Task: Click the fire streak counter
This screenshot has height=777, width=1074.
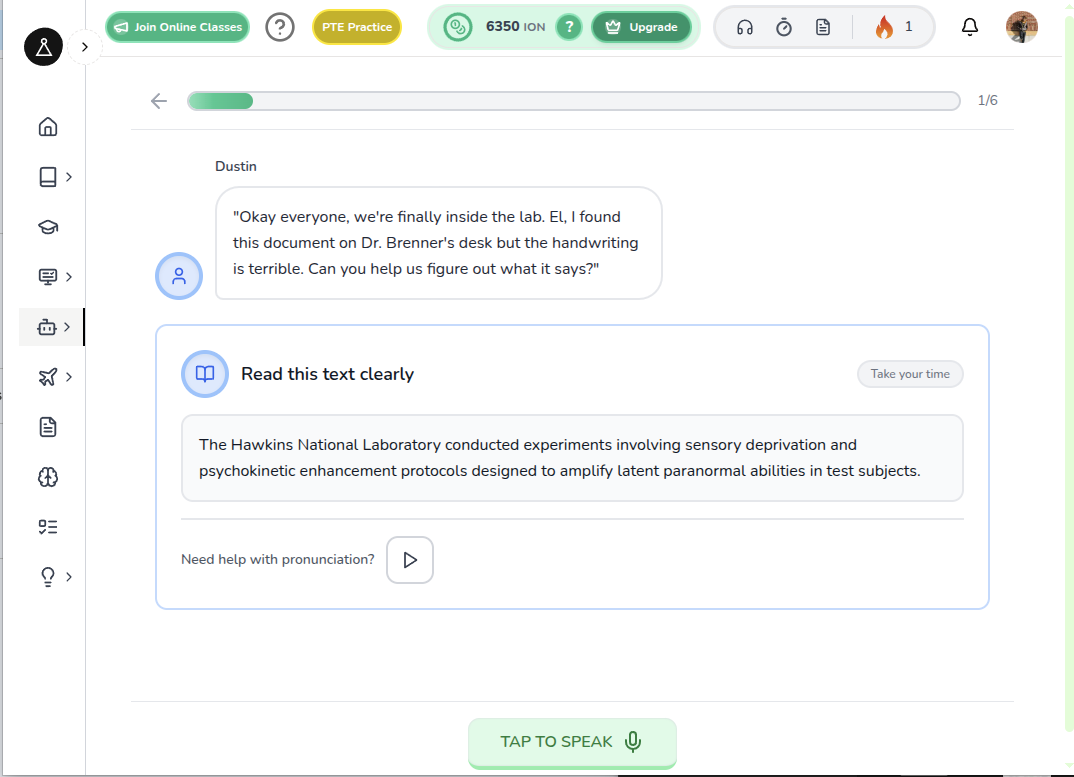Action: tap(893, 27)
